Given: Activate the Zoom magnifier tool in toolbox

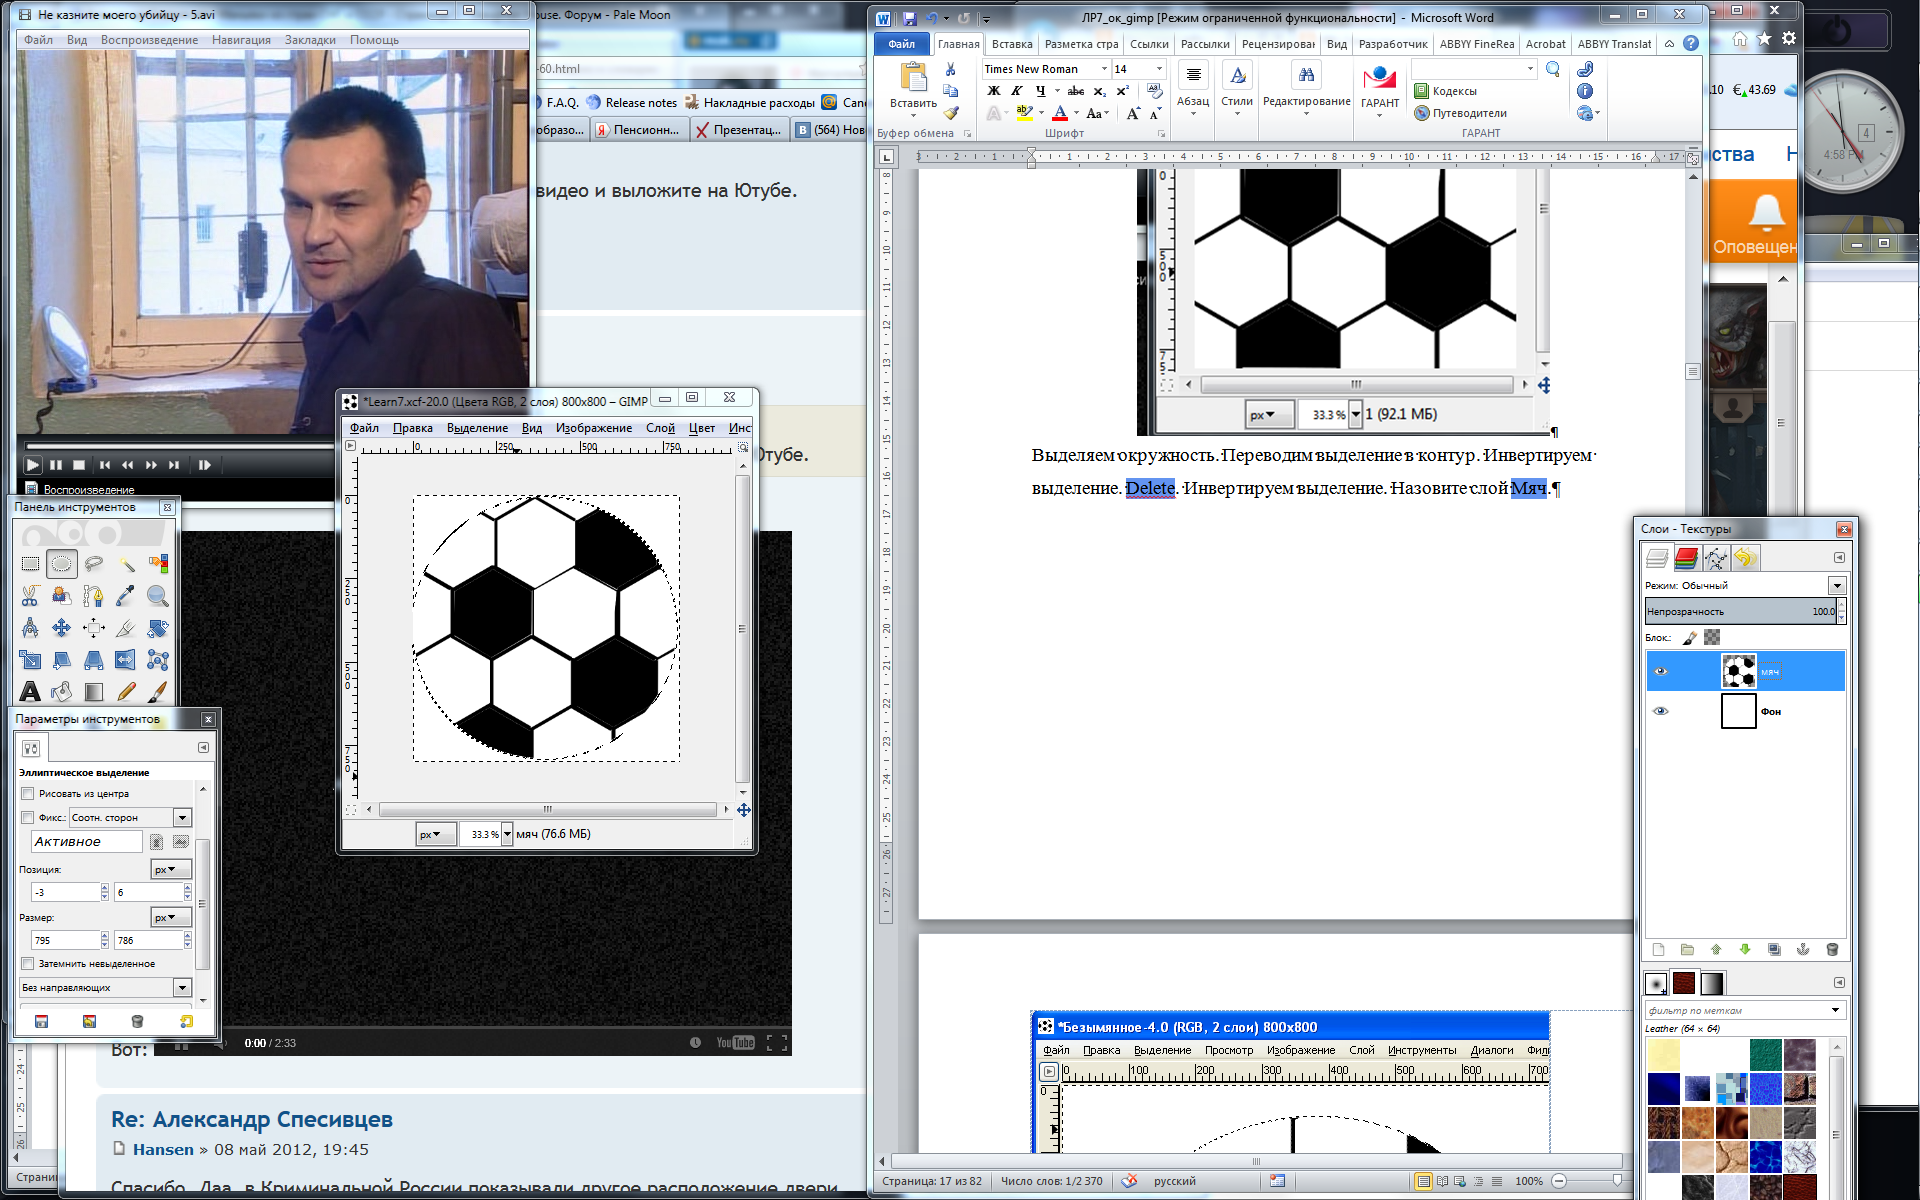Looking at the screenshot, I should pyautogui.click(x=158, y=596).
